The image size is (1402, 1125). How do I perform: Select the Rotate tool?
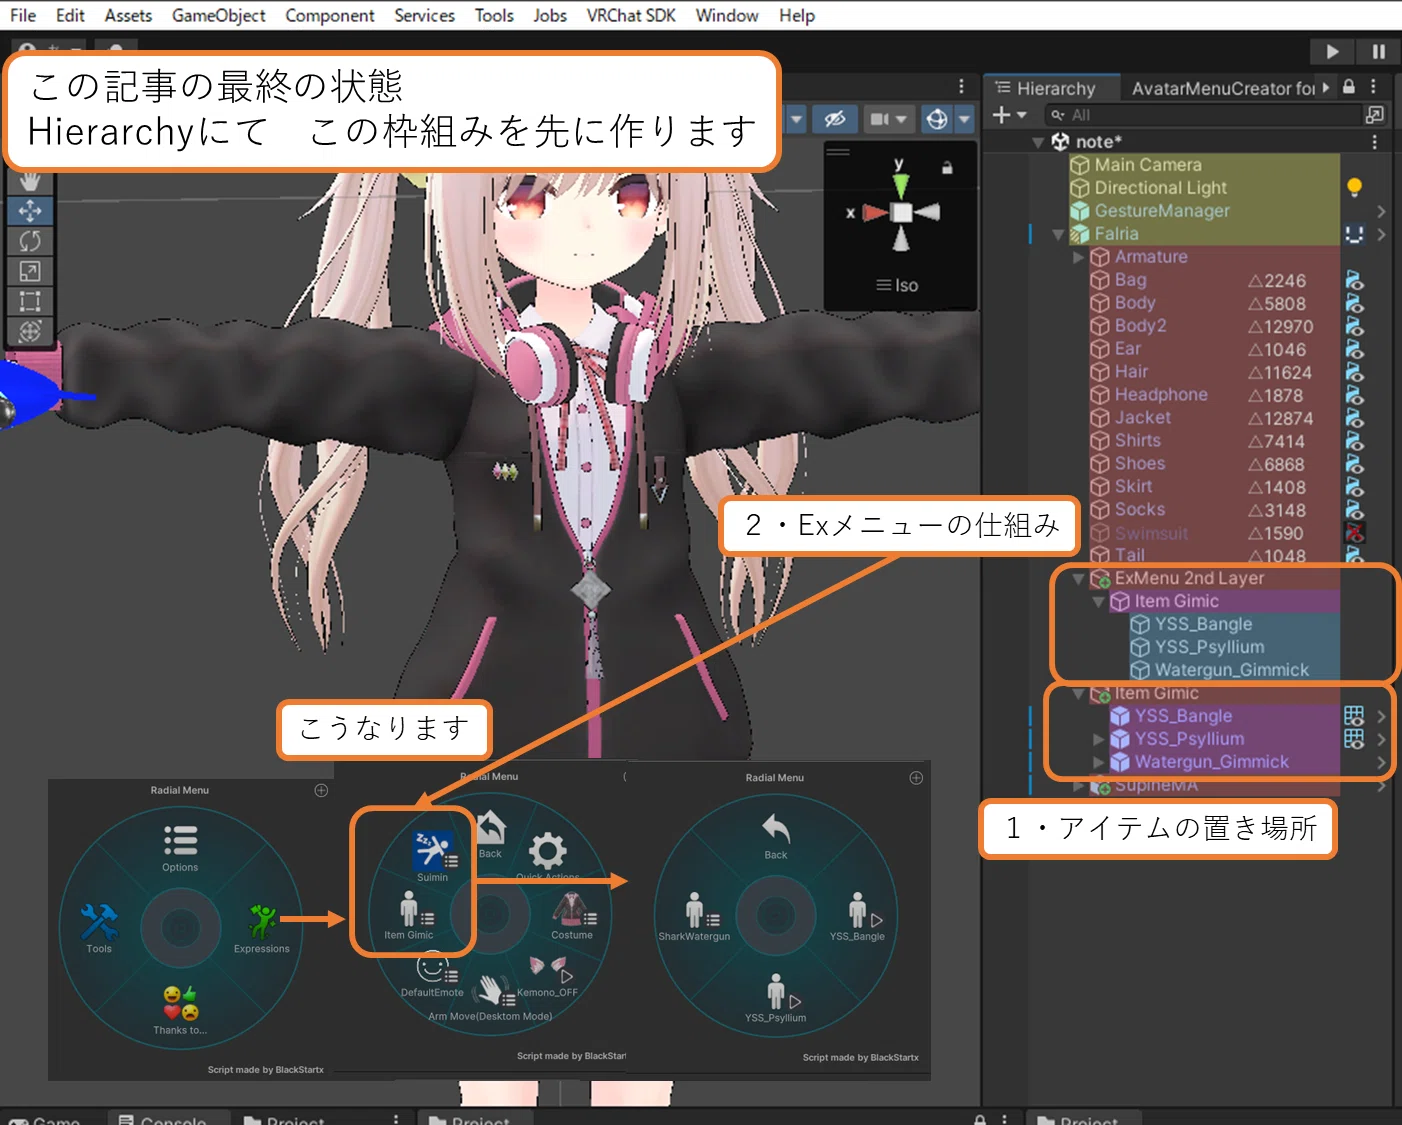click(x=30, y=241)
